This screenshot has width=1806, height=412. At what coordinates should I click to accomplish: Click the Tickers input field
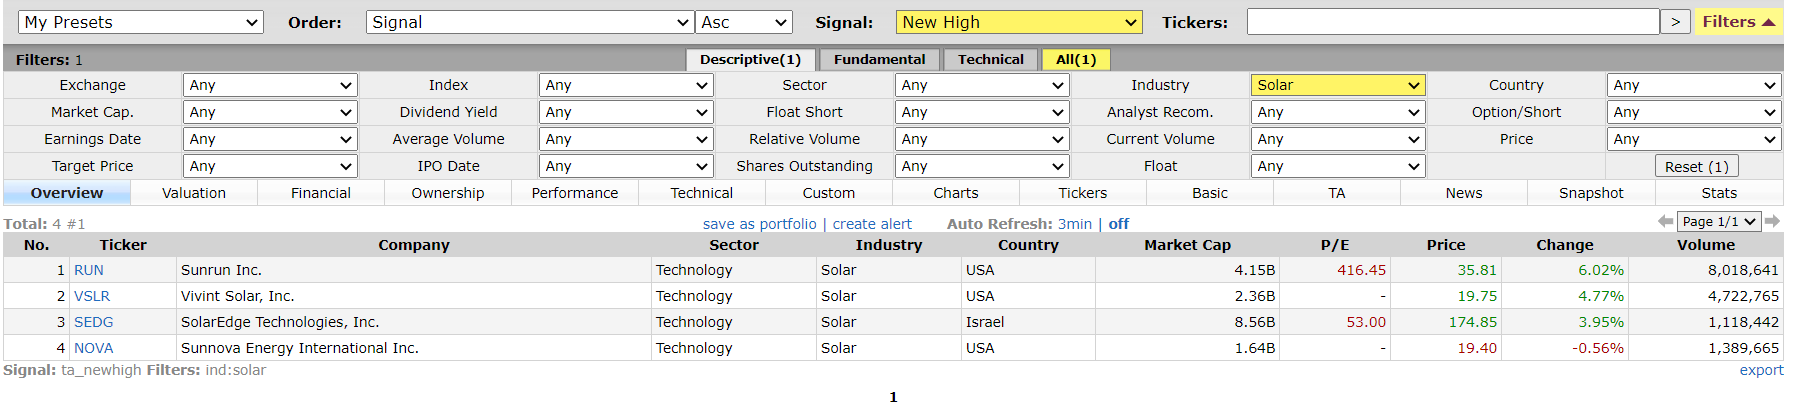[x=1452, y=22]
